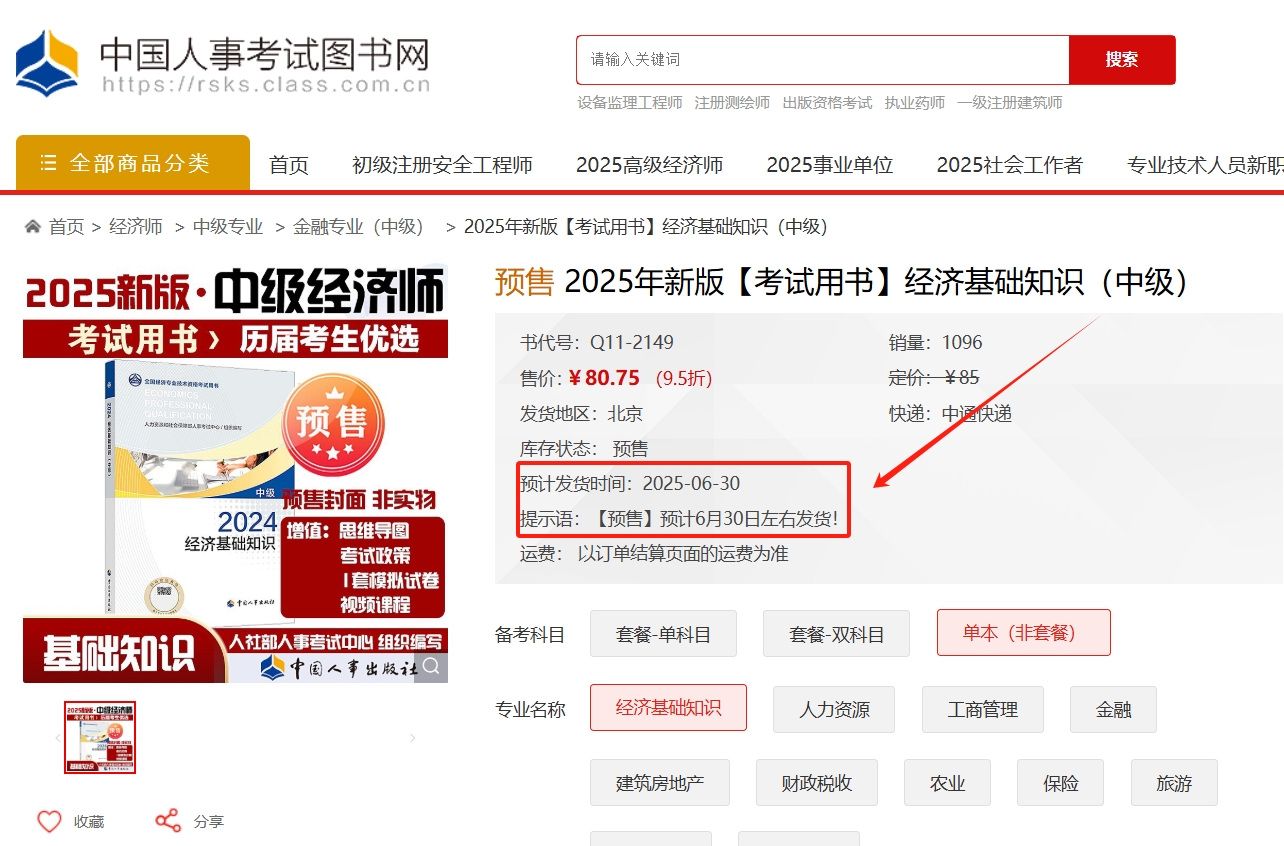Viewport: 1284px width, 846px height.
Task: Open the 初级注册安全工程师 nav item
Action: pyautogui.click(x=442, y=165)
